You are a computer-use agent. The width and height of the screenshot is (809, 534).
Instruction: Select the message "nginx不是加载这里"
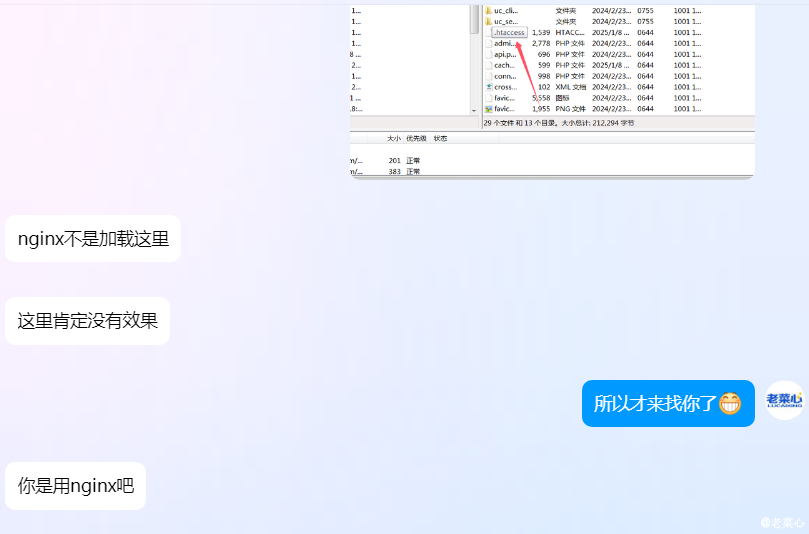[x=93, y=239]
